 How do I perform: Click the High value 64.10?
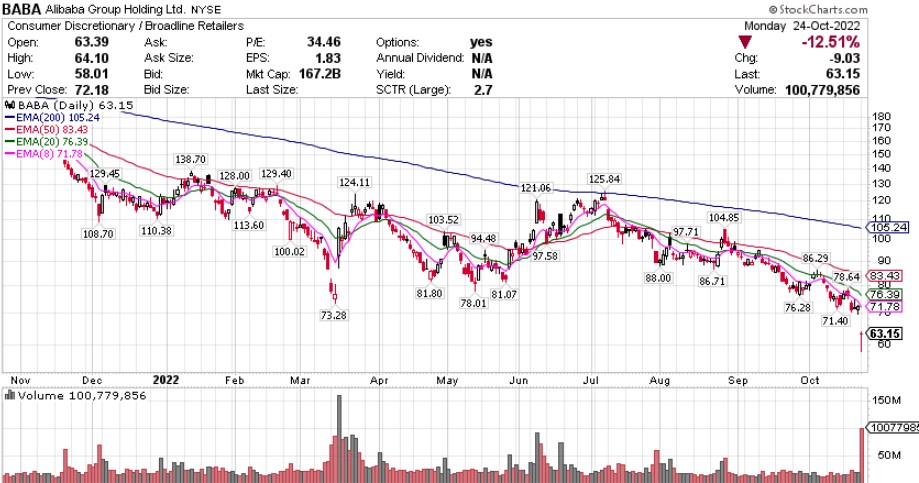[x=91, y=58]
